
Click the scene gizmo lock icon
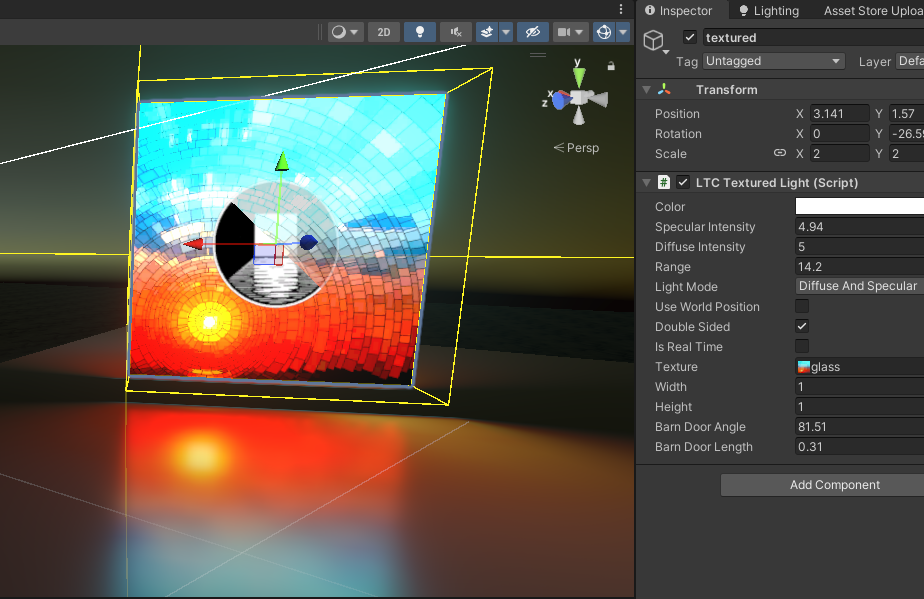(611, 66)
